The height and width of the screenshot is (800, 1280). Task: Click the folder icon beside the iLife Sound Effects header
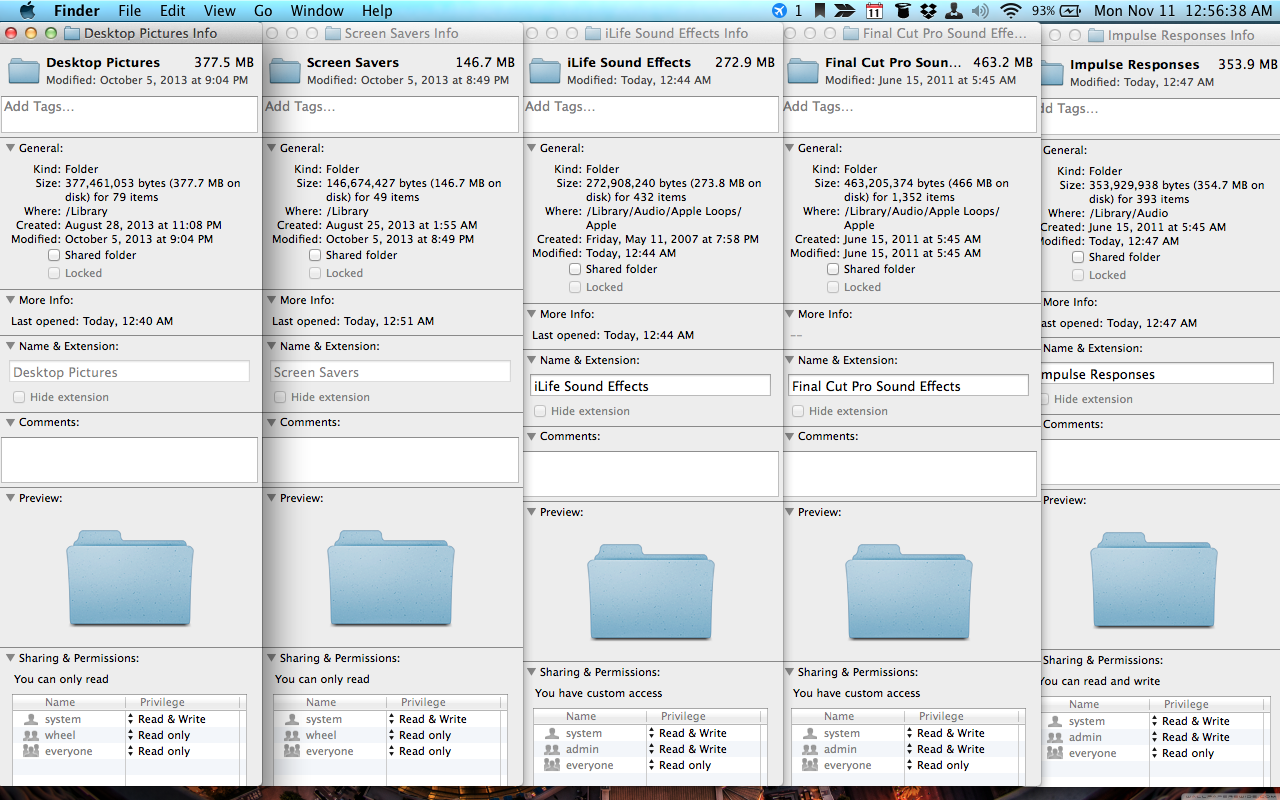coord(545,70)
